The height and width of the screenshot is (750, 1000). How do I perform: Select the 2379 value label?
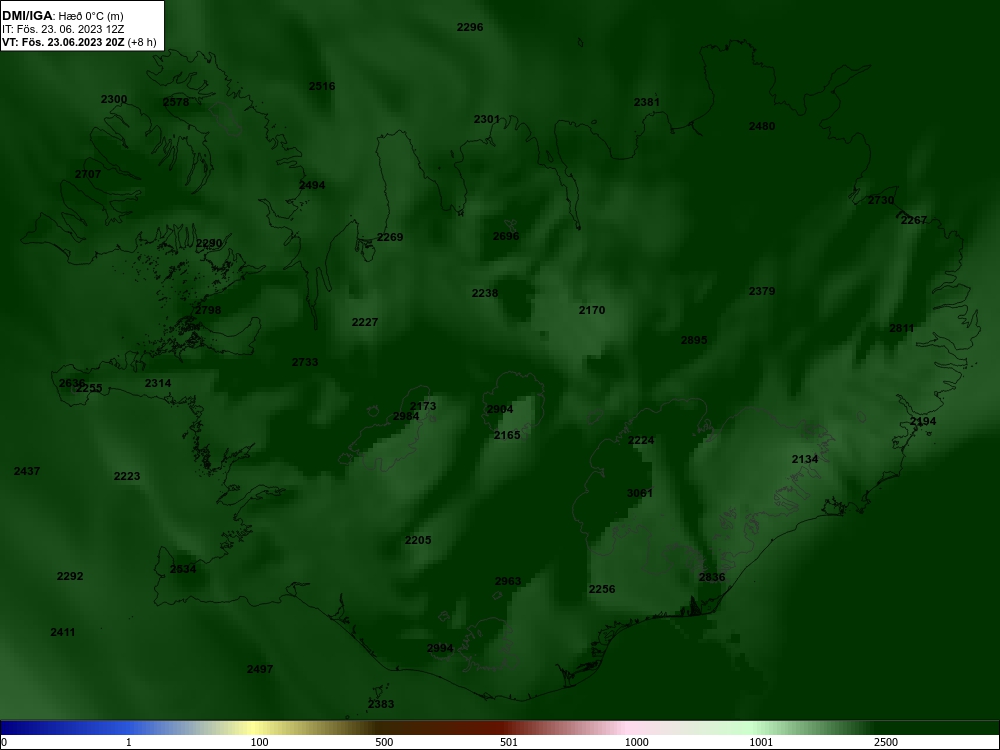pyautogui.click(x=761, y=291)
